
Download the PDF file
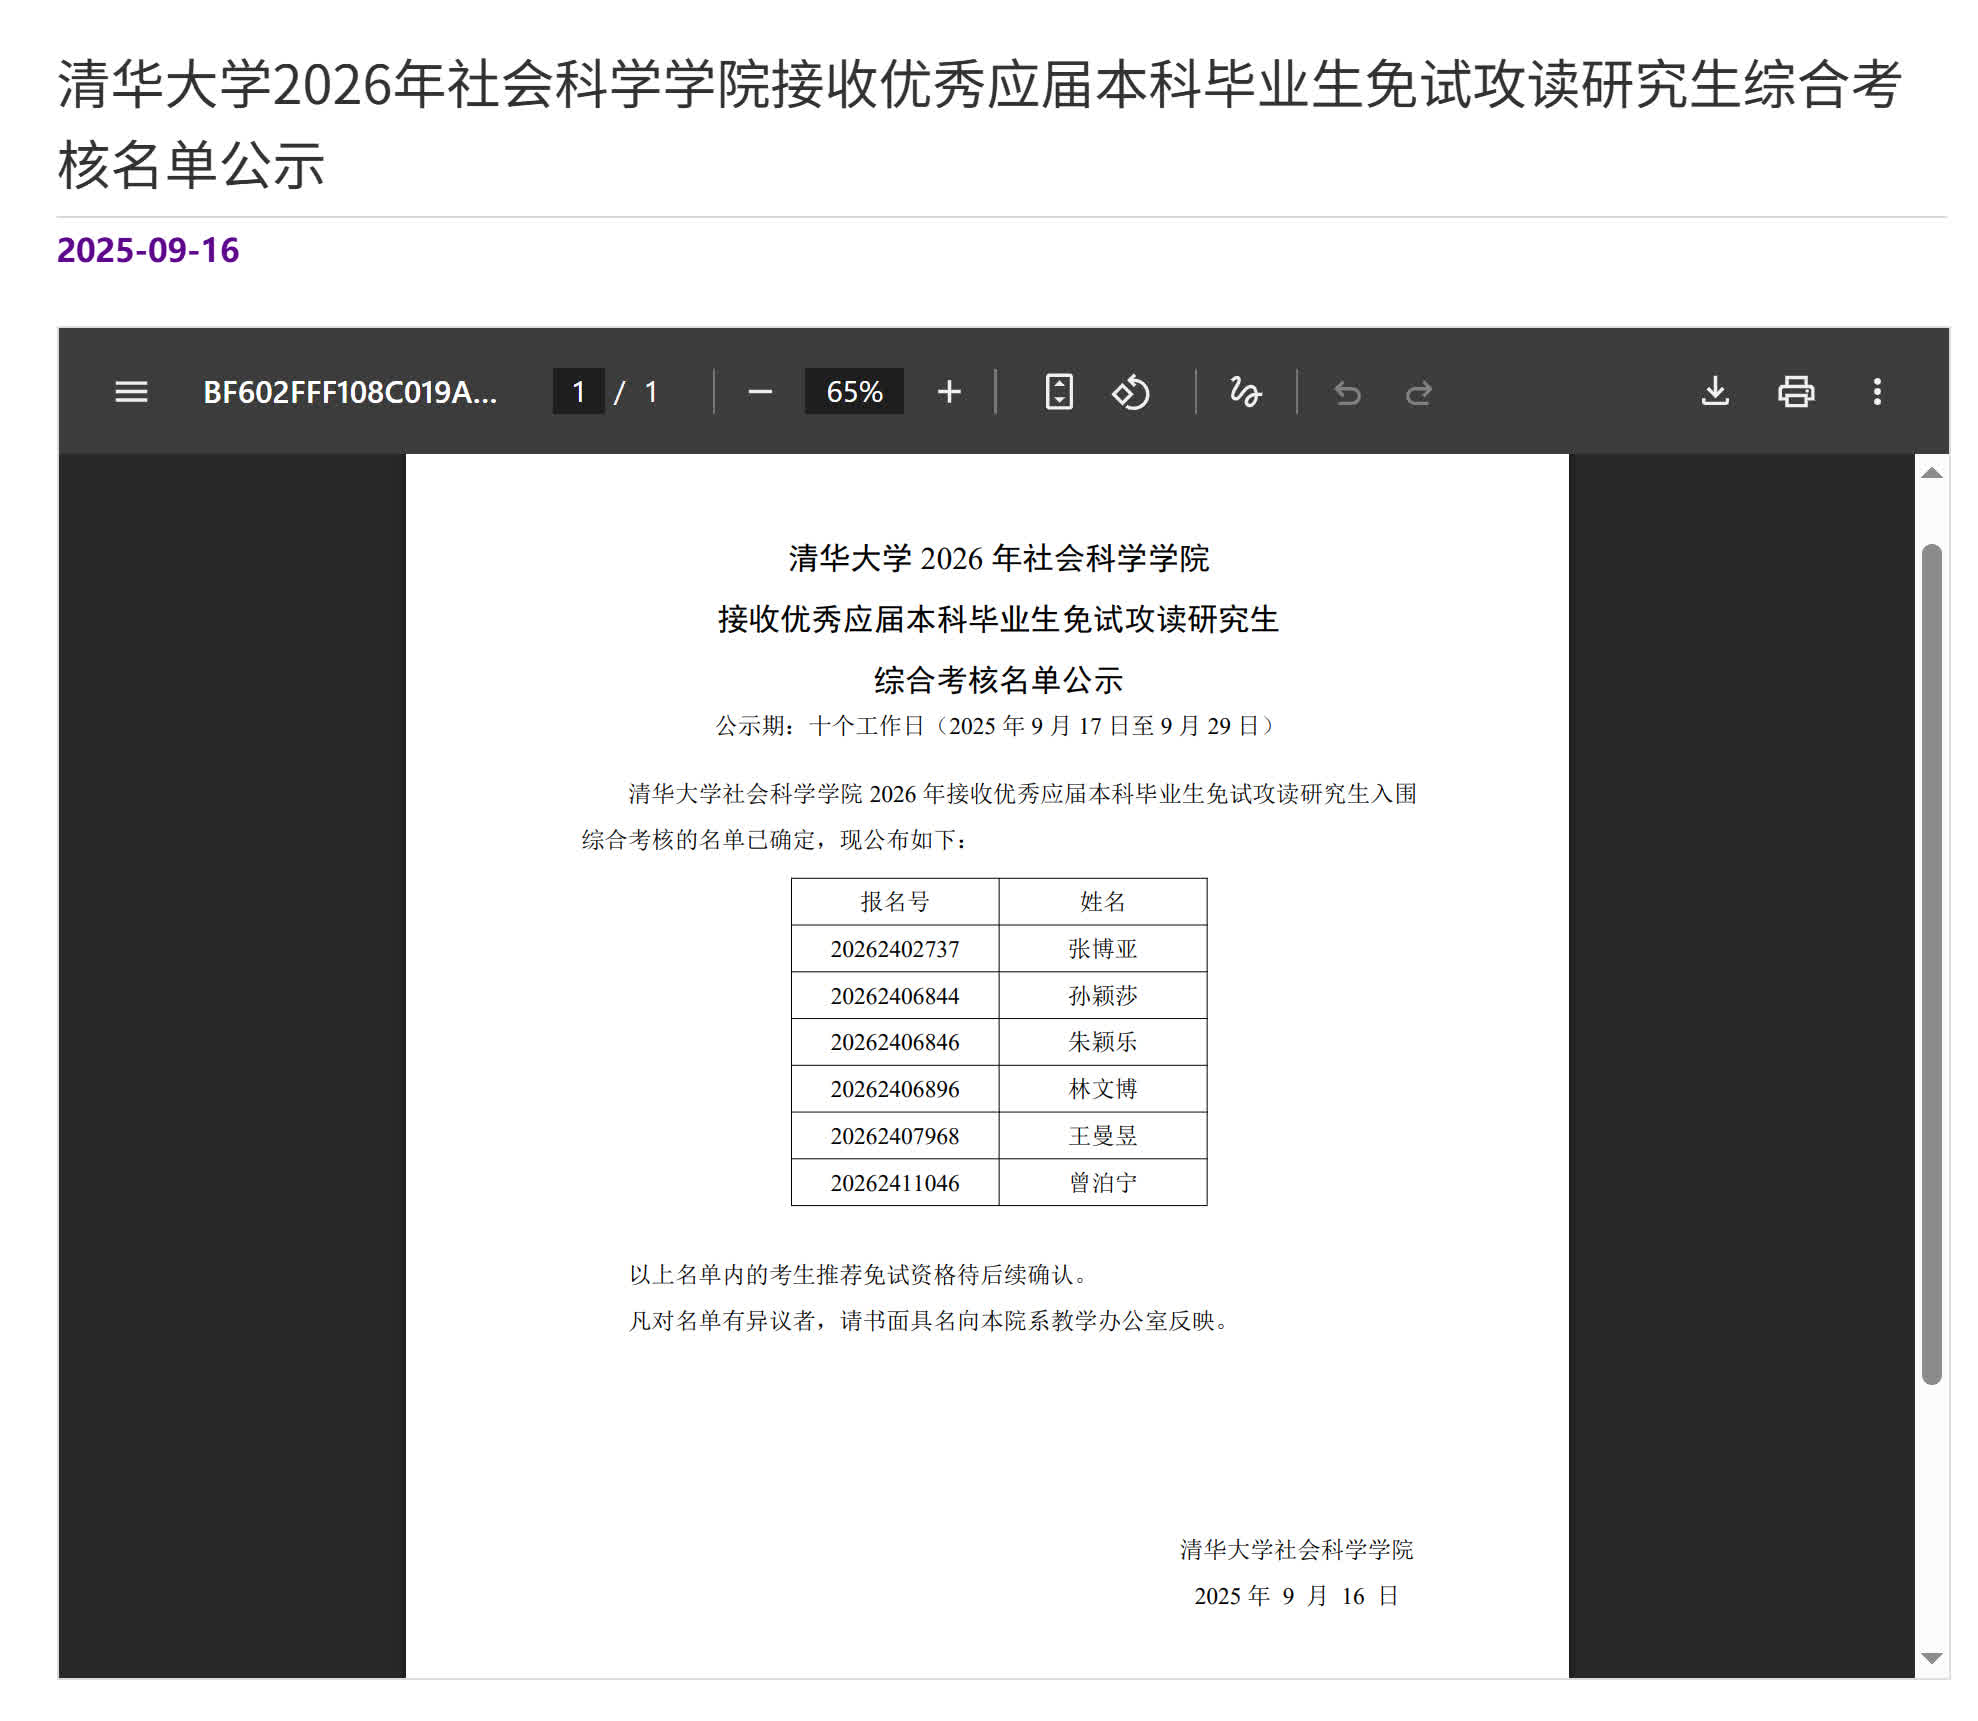(x=1715, y=391)
